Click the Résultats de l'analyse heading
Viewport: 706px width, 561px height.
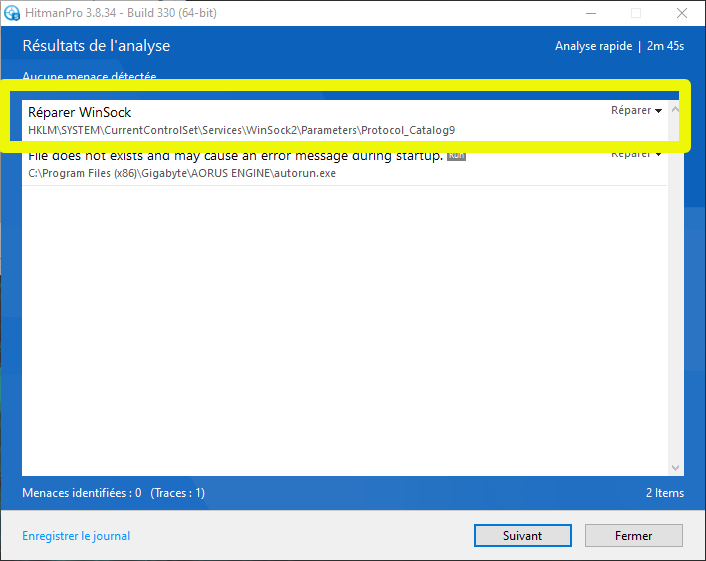(96, 46)
